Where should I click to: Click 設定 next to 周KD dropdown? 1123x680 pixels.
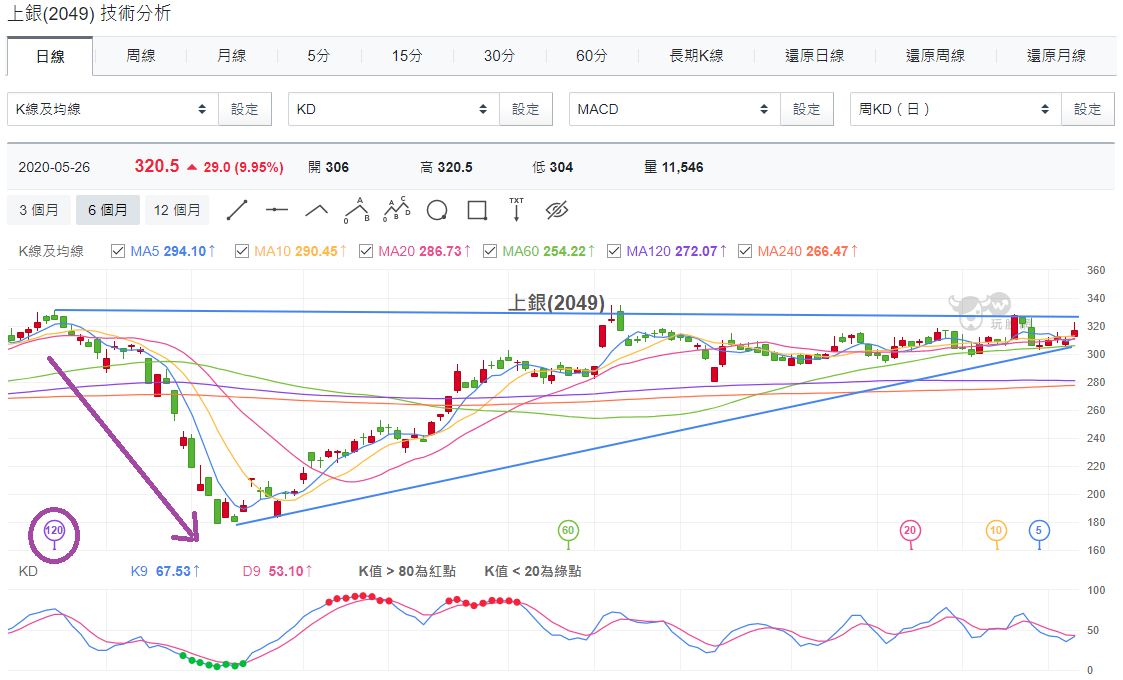click(x=1087, y=109)
